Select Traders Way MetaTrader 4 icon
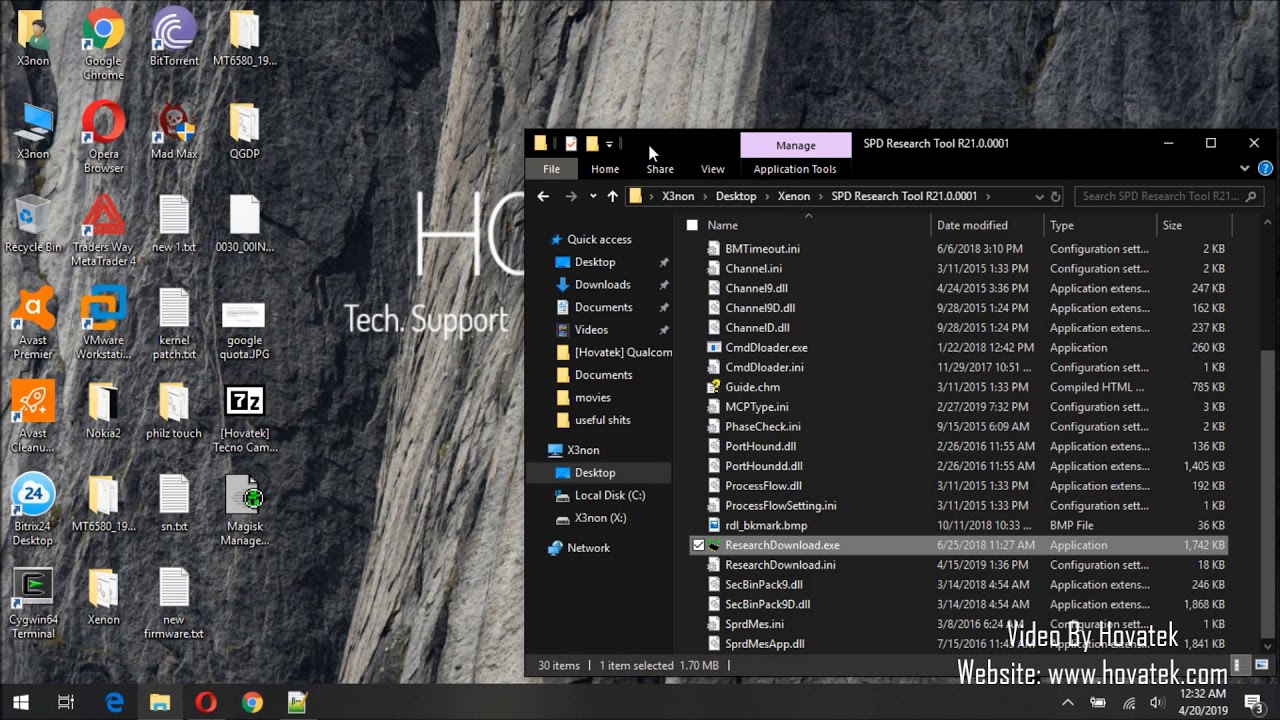Screen dimensions: 1280x720 coord(103,230)
